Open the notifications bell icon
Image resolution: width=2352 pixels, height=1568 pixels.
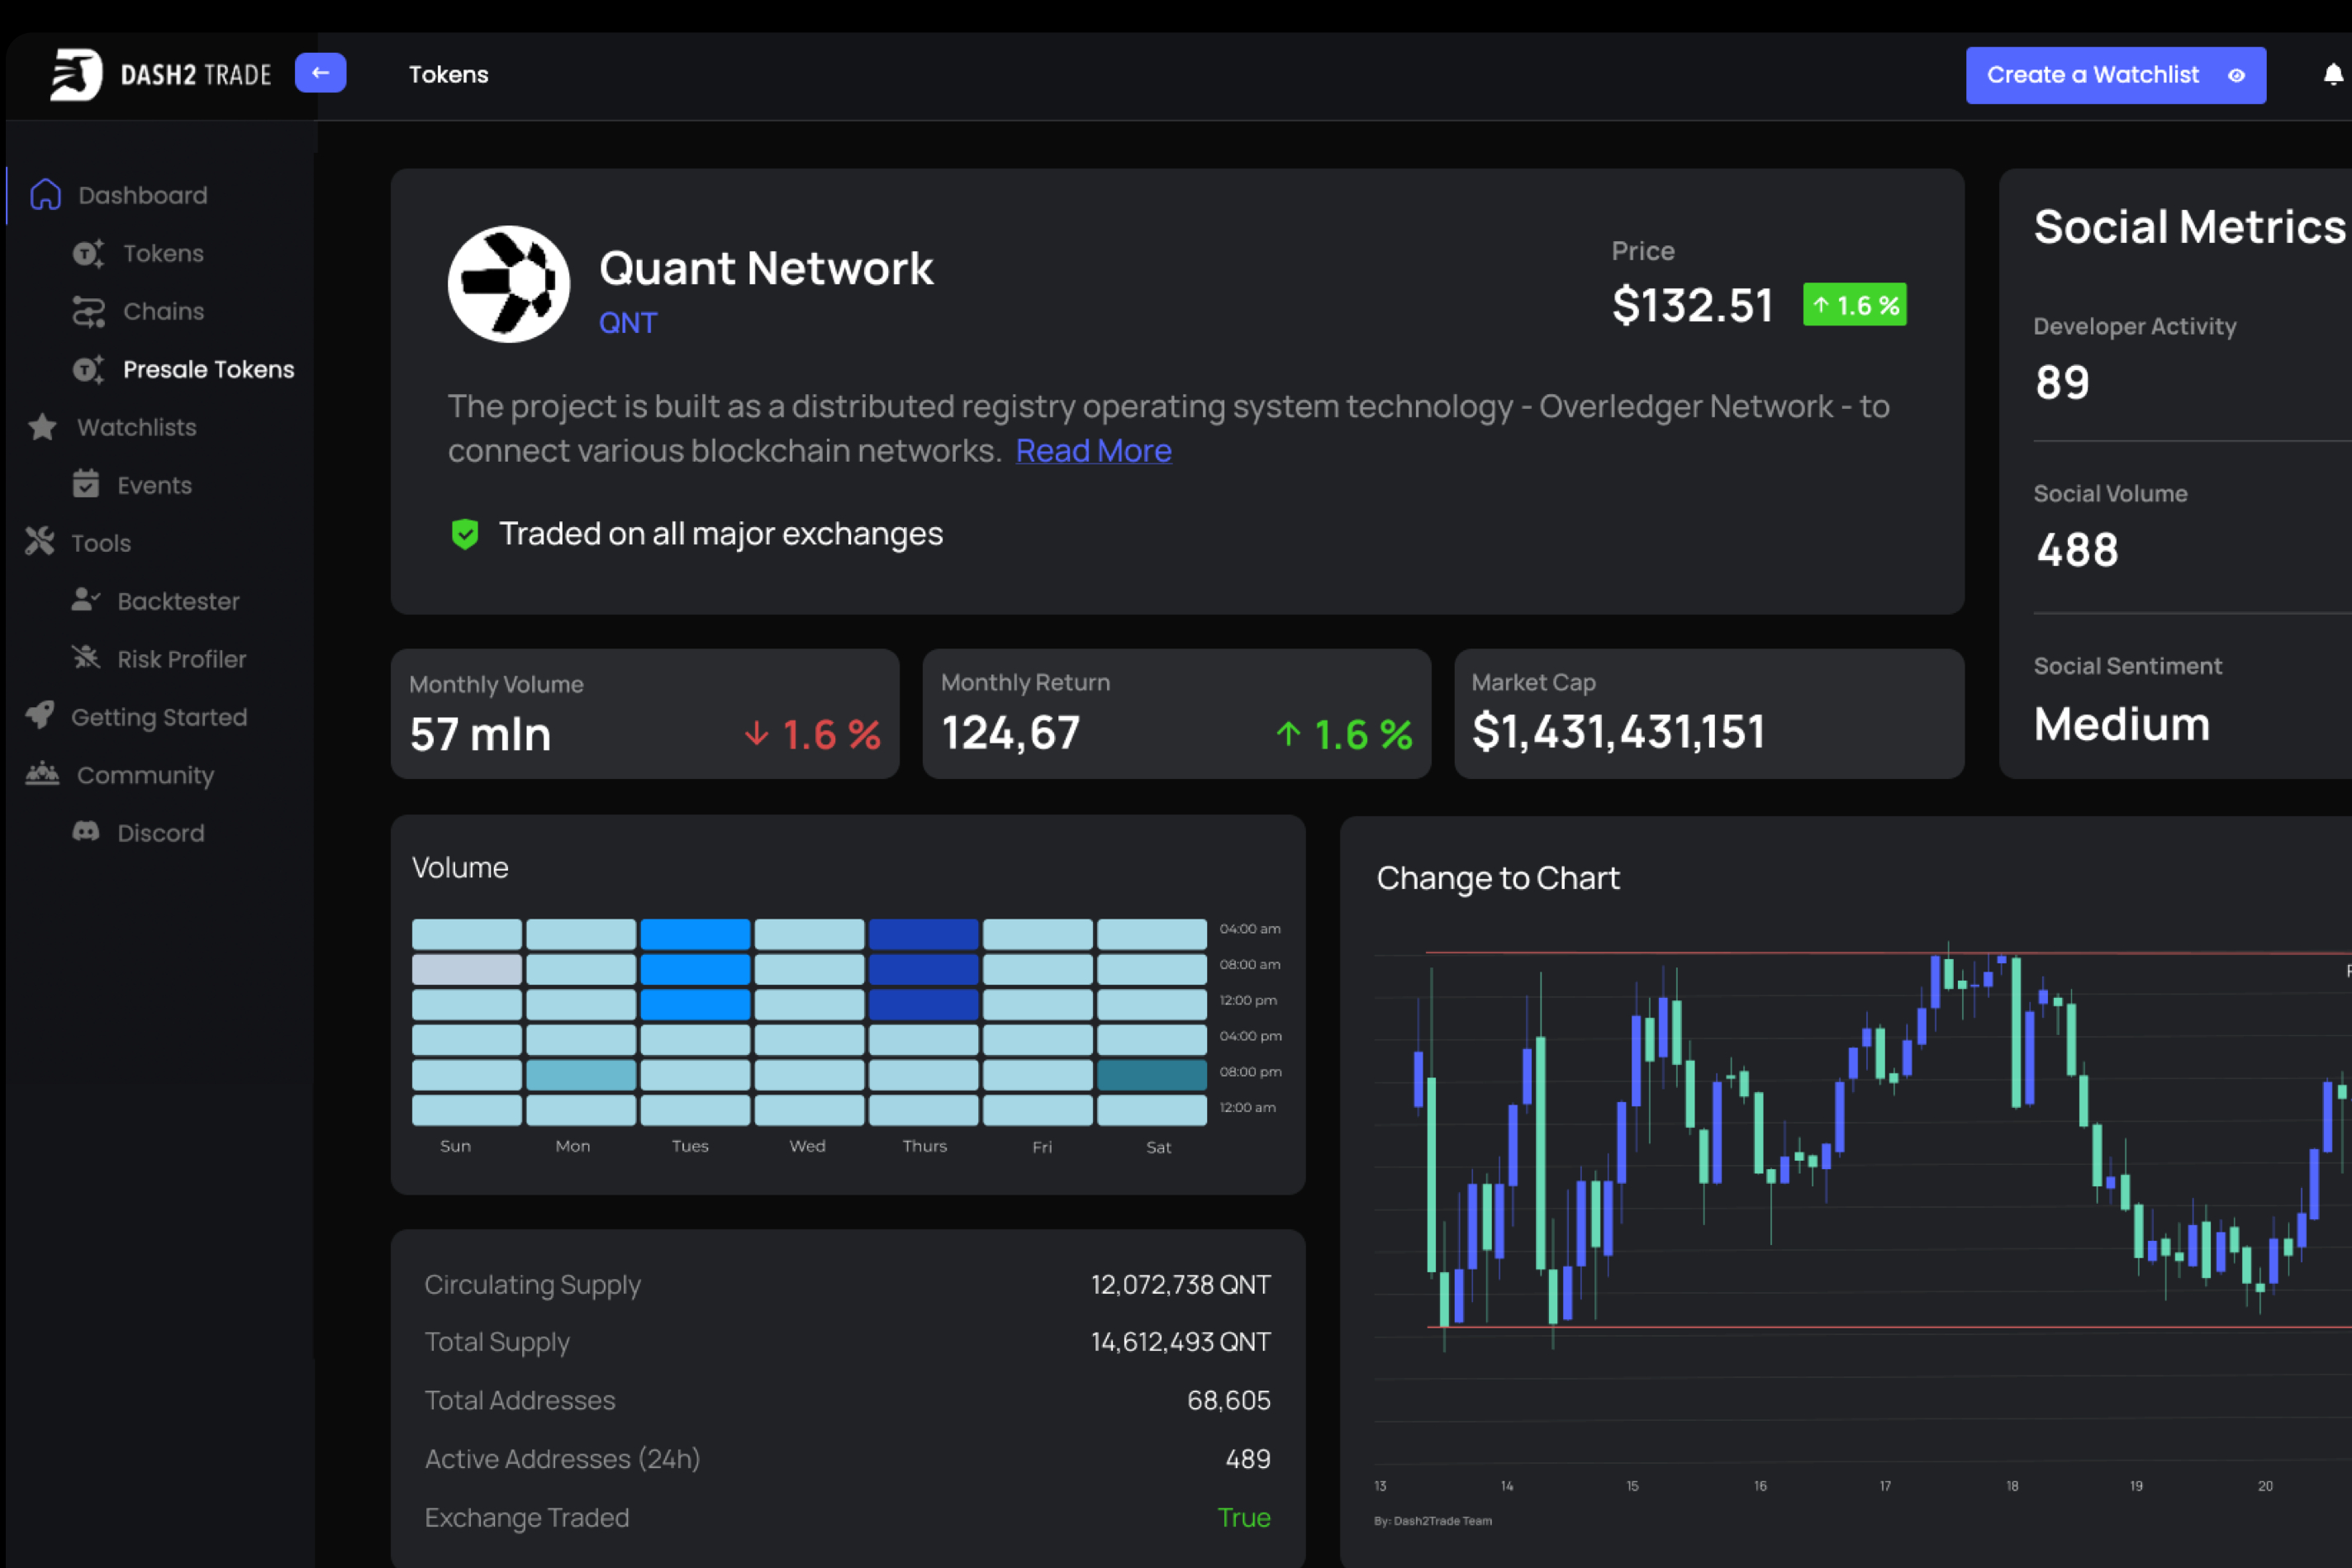point(2332,75)
